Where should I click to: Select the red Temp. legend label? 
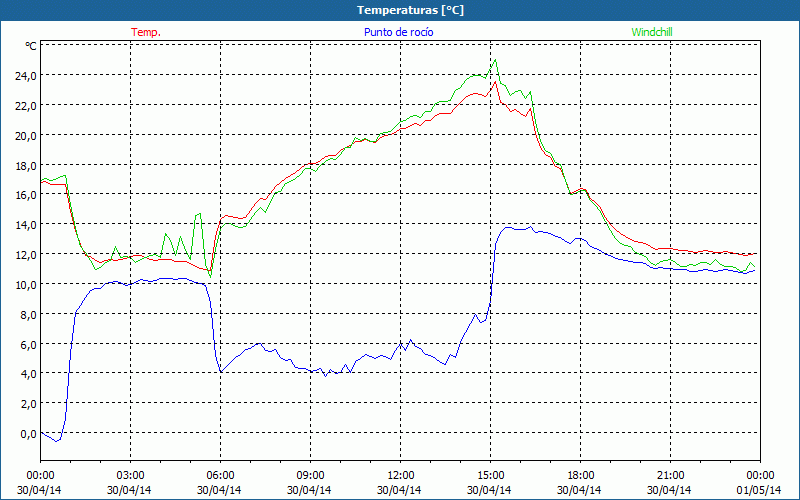(x=146, y=32)
